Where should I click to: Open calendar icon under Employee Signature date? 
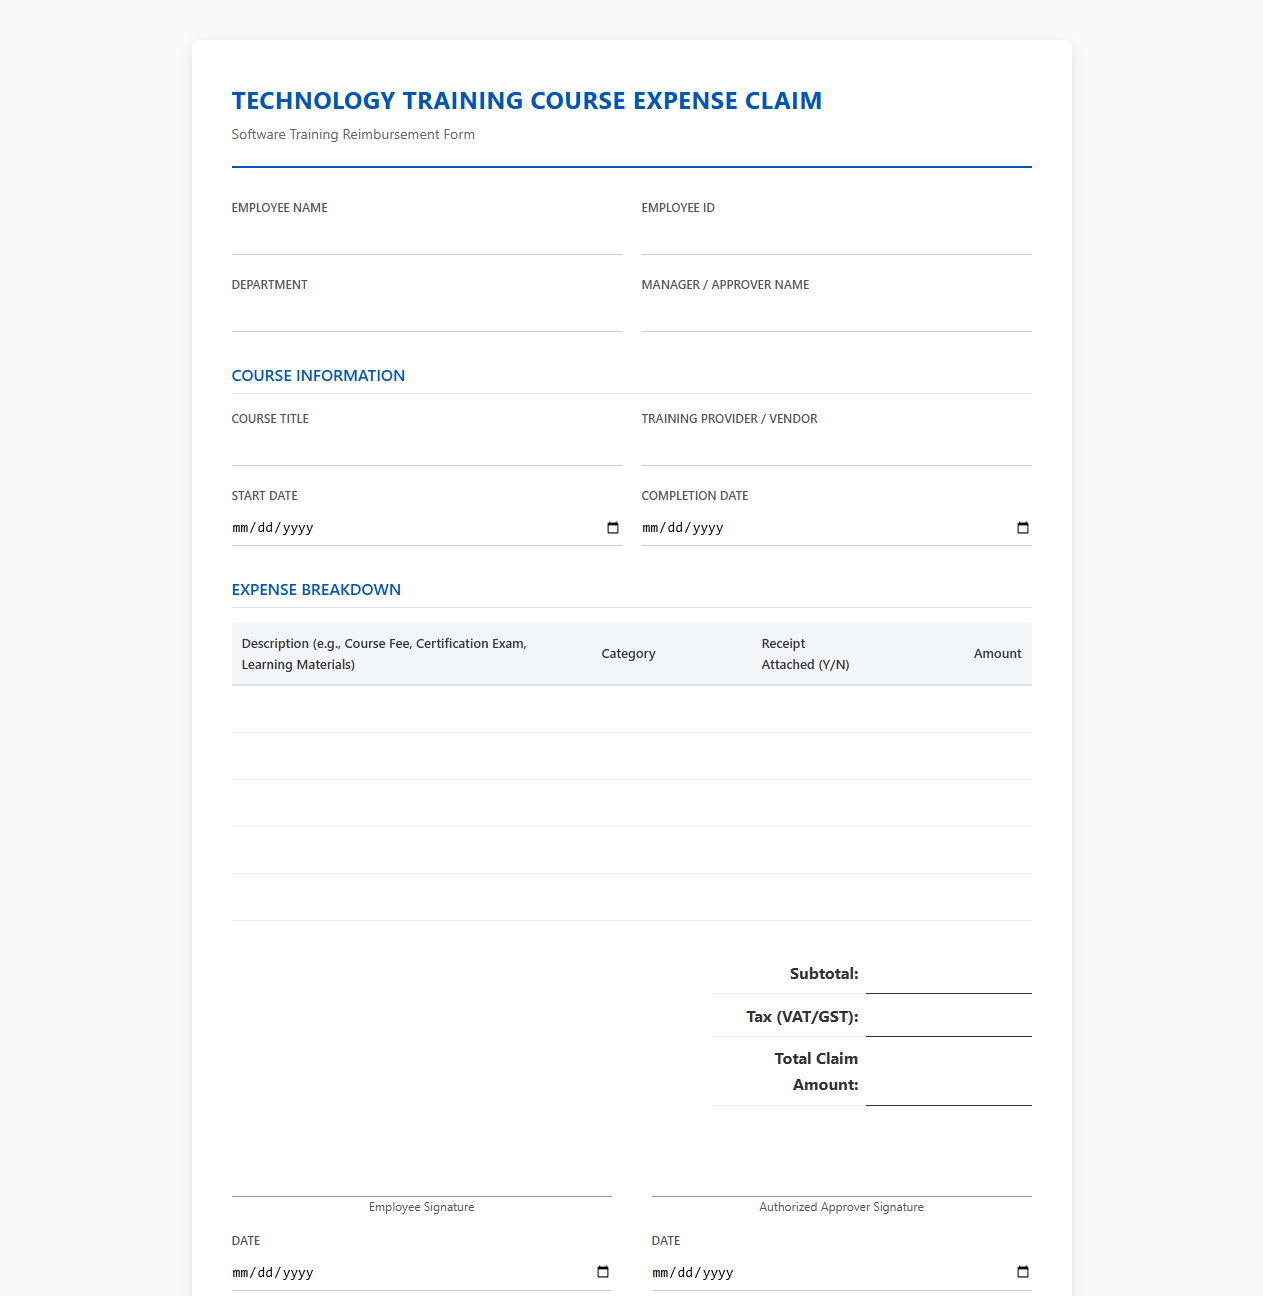point(603,1272)
